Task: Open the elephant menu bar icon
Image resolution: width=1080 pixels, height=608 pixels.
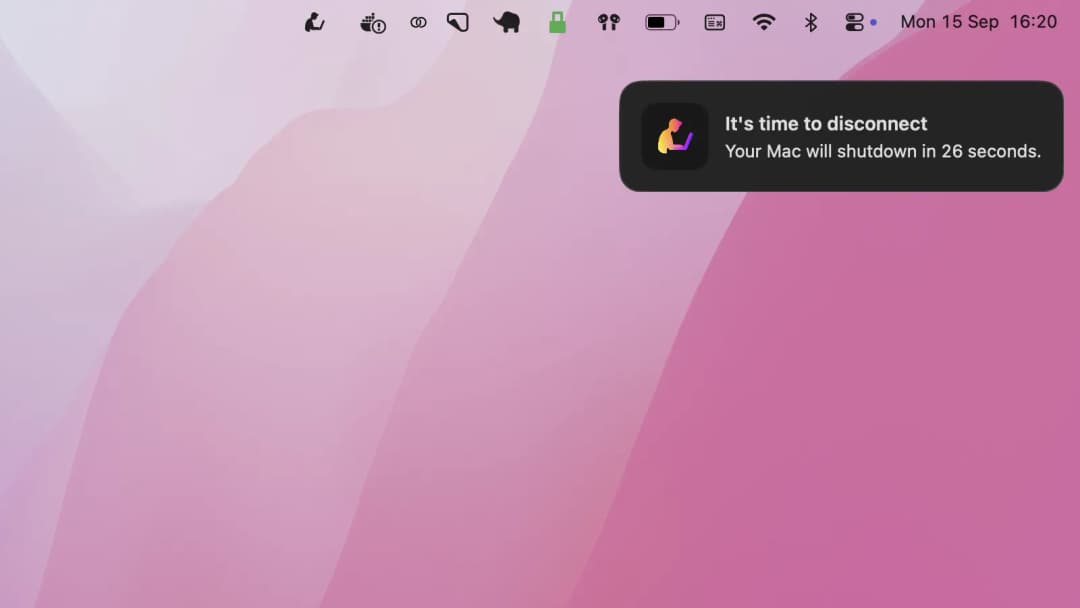Action: tap(507, 22)
